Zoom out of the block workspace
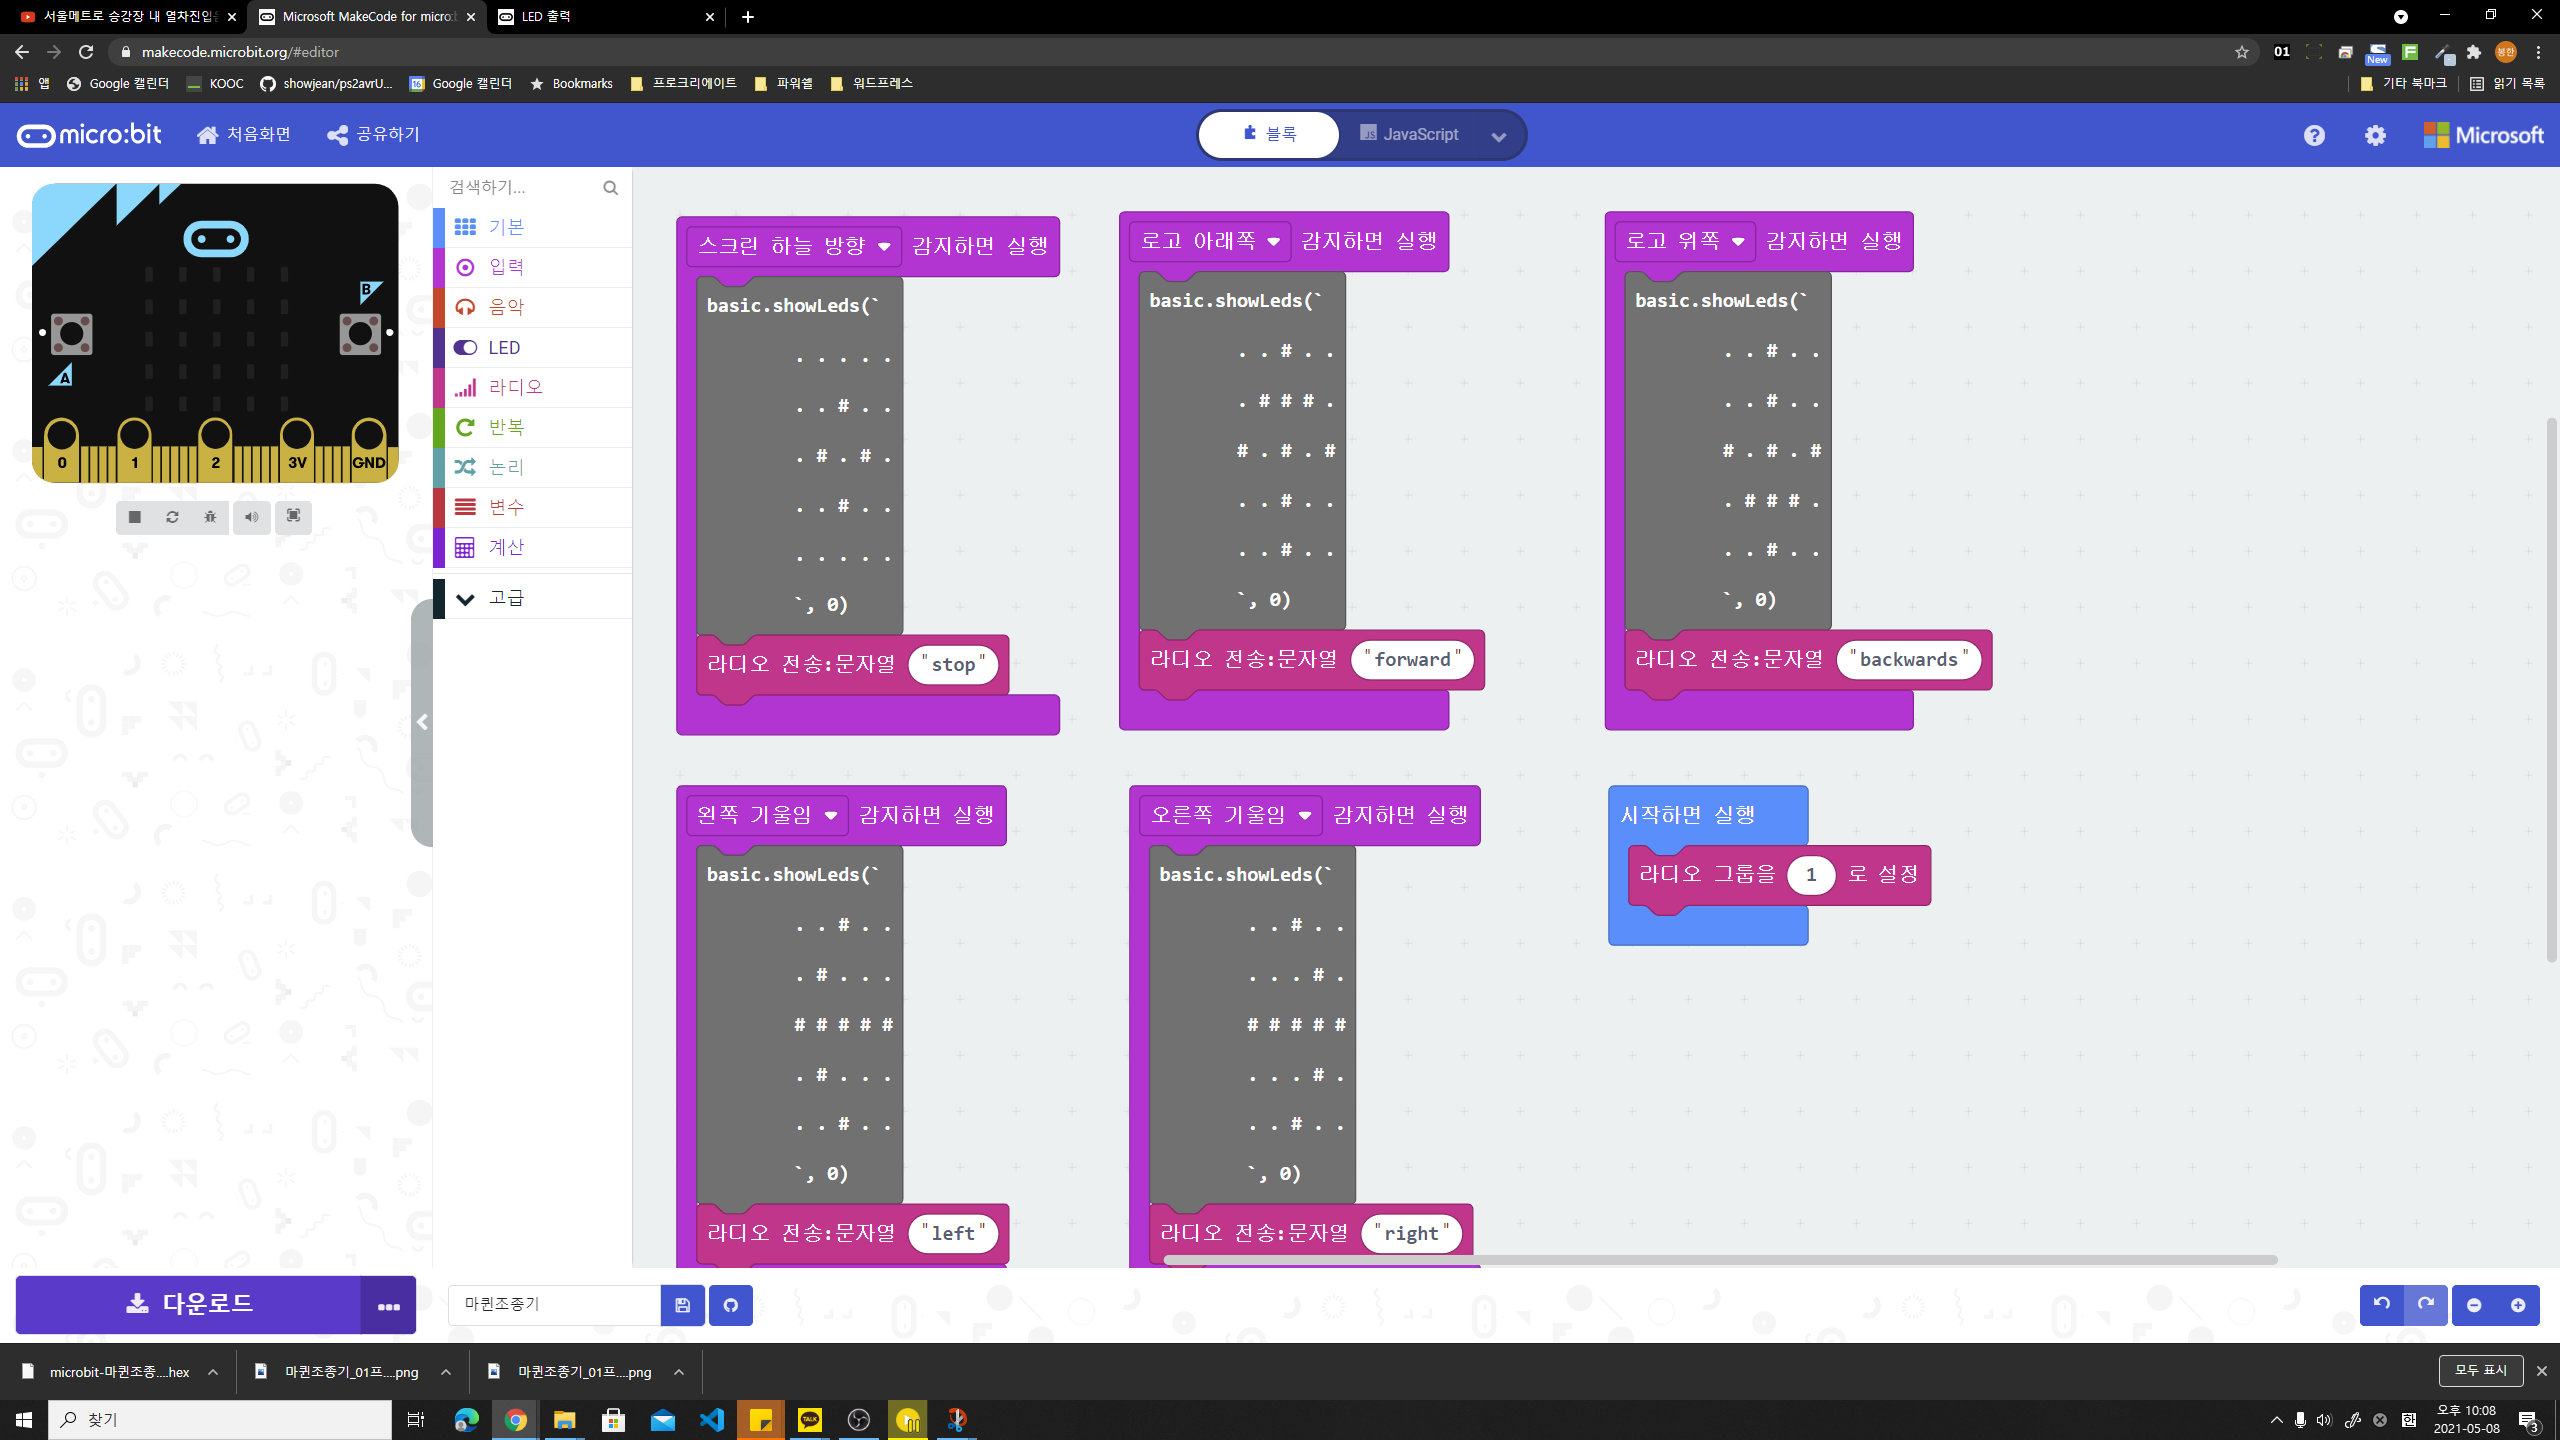 tap(2474, 1305)
